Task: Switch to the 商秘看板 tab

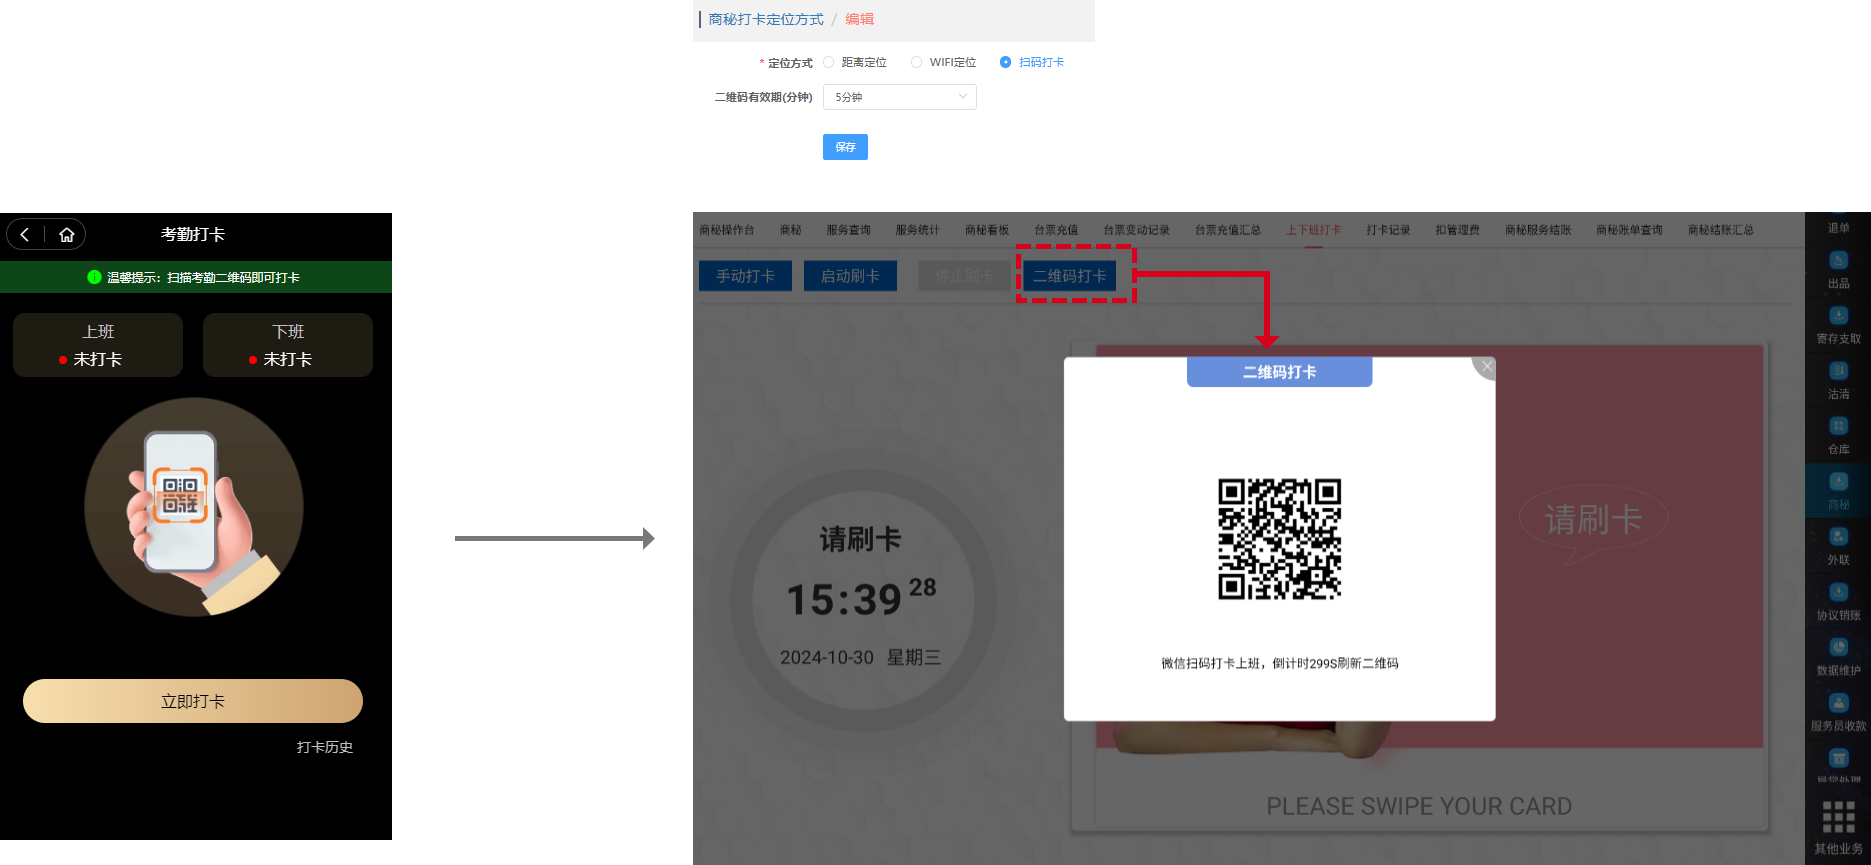Action: pos(987,230)
